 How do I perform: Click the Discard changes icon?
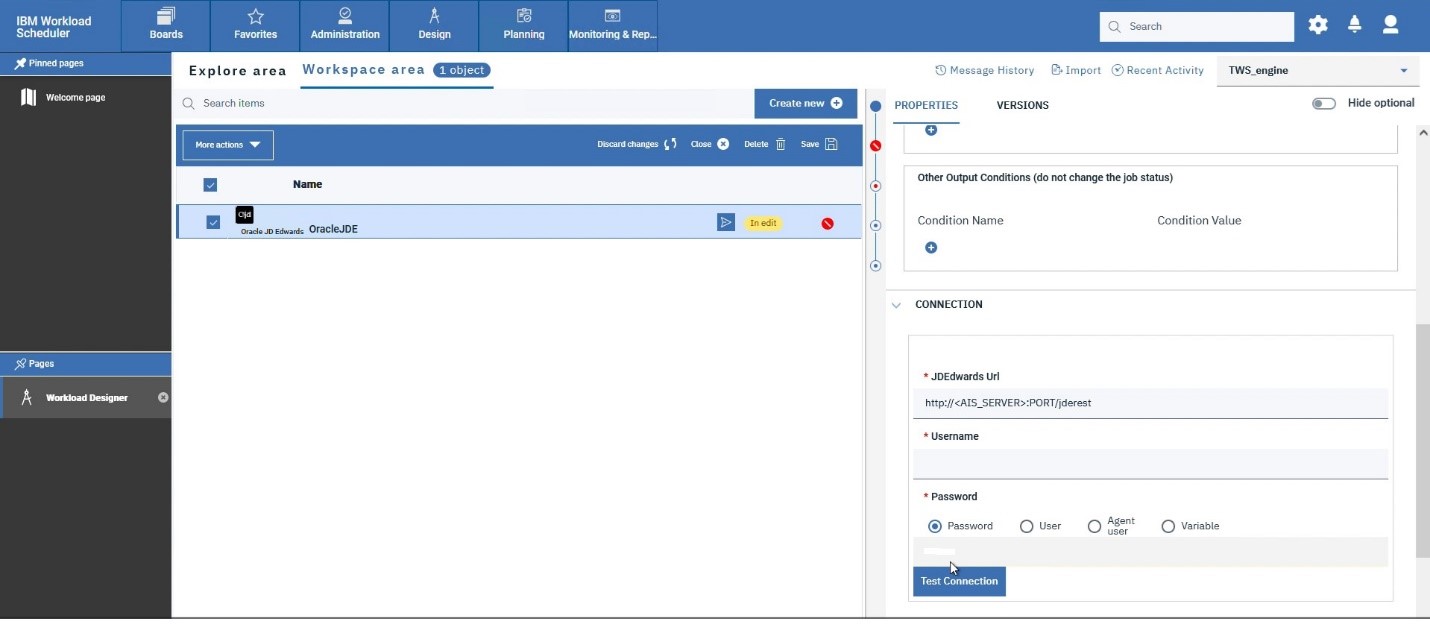point(670,144)
